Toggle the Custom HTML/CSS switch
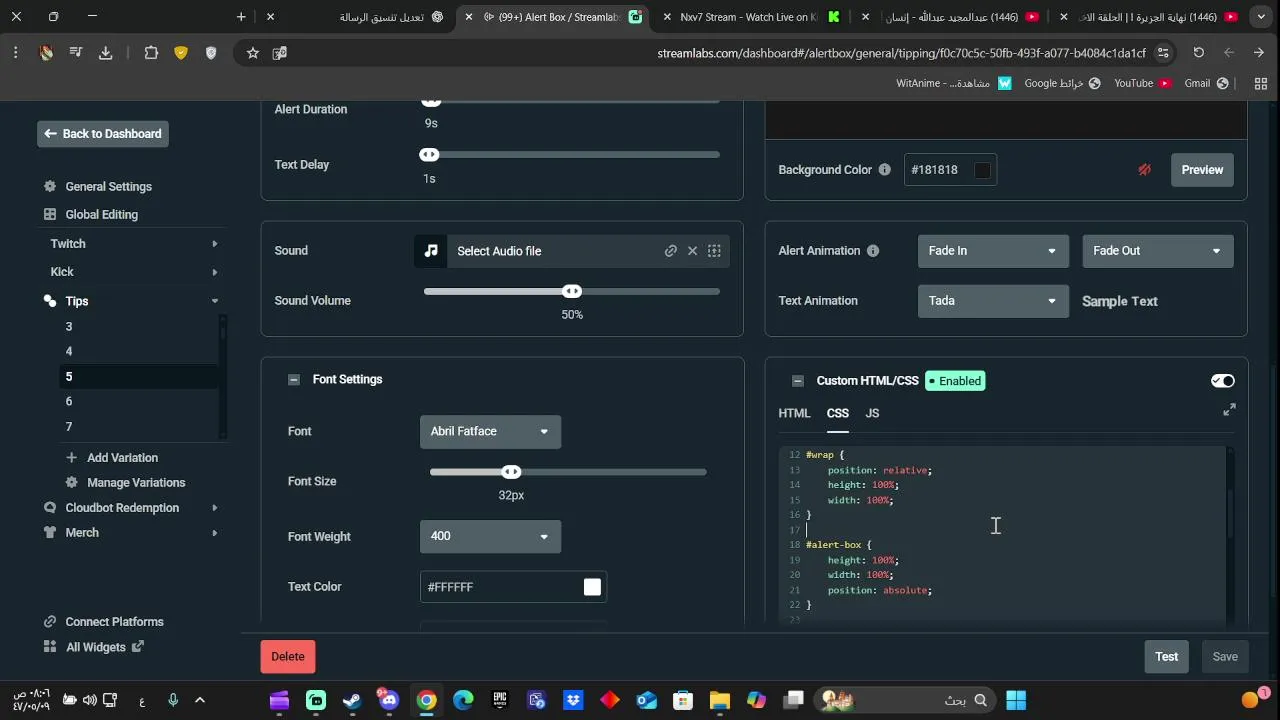The width and height of the screenshot is (1280, 720). (1222, 381)
